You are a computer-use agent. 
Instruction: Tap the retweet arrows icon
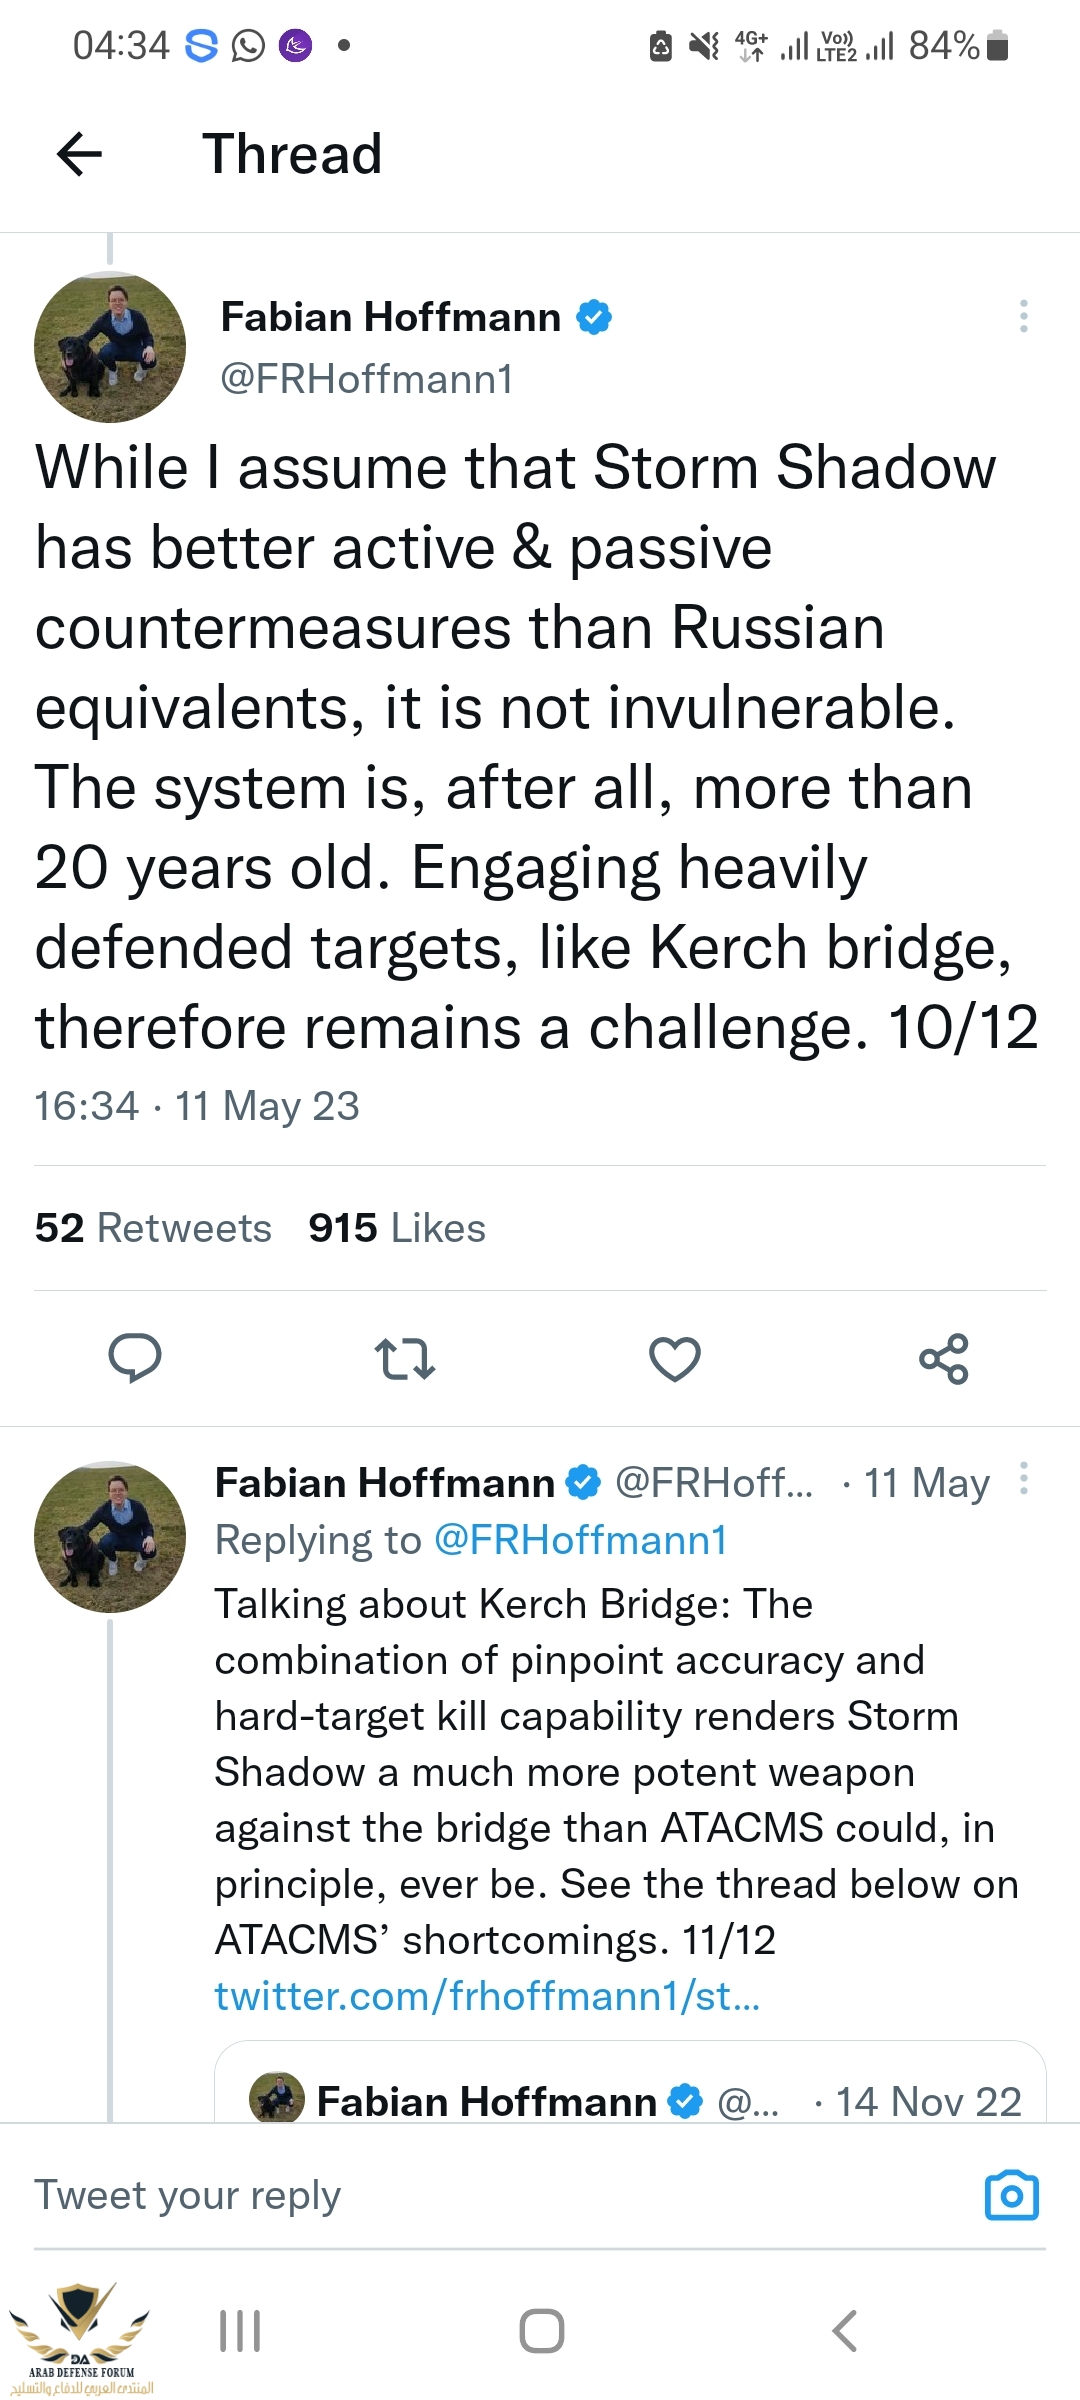[404, 1359]
